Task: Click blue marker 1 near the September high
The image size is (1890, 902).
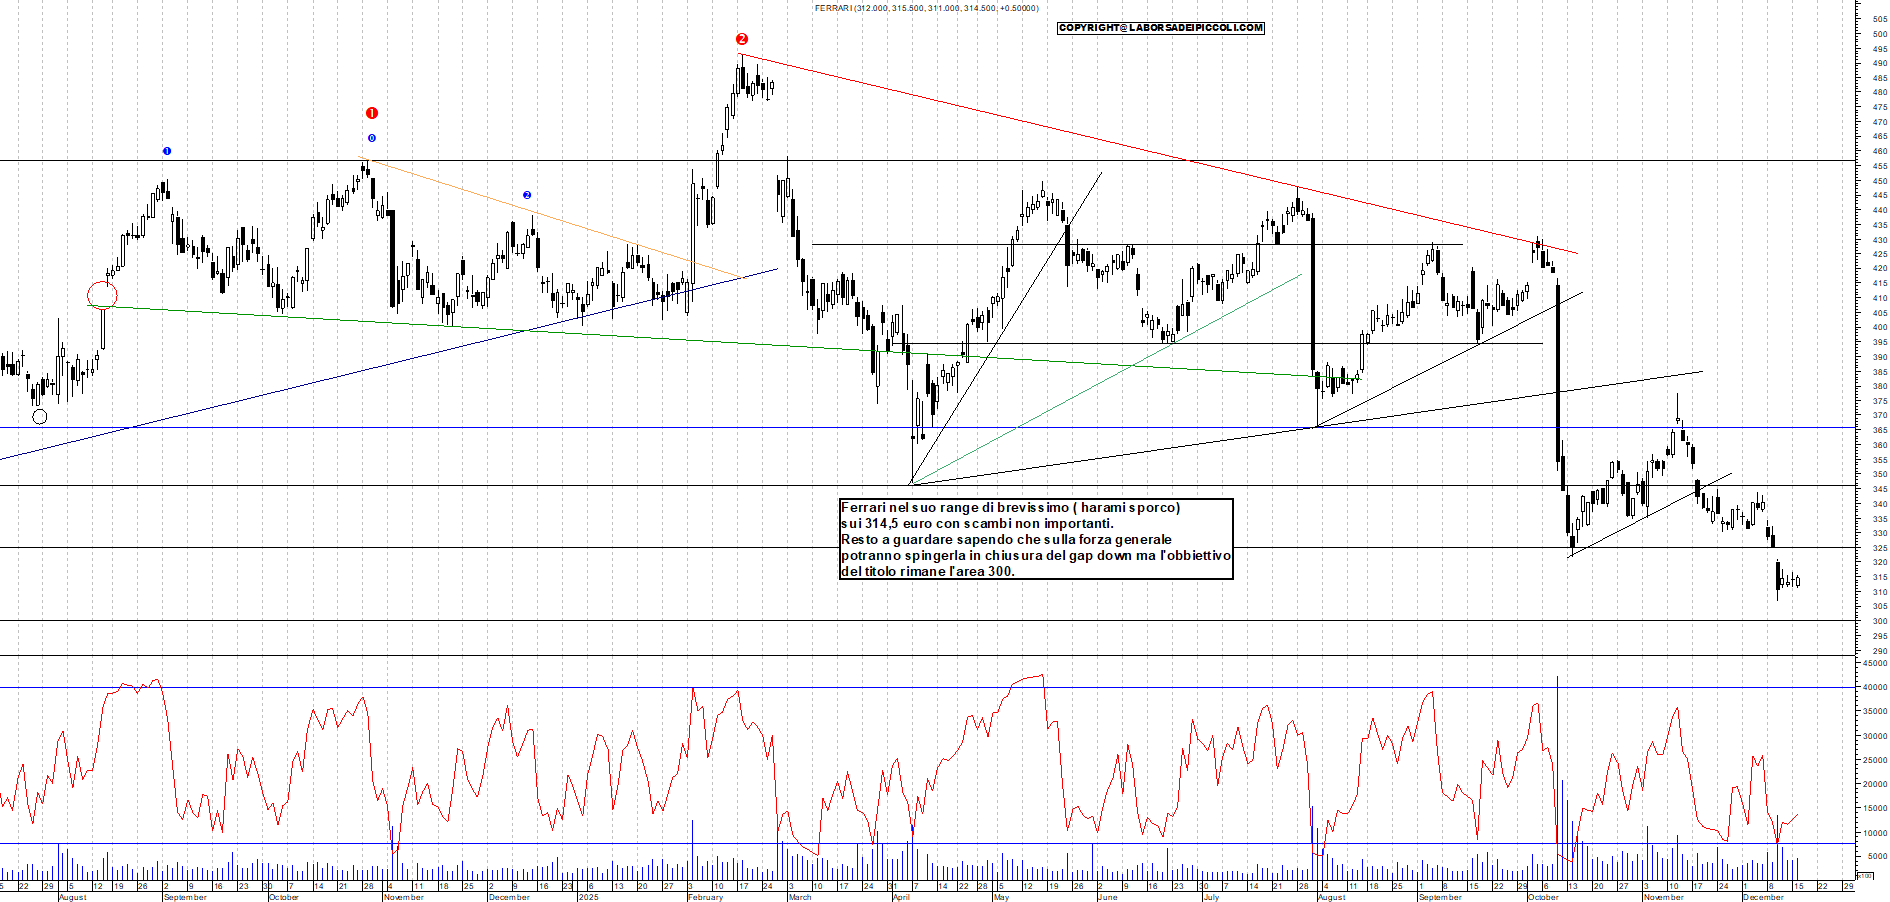Action: (x=167, y=151)
